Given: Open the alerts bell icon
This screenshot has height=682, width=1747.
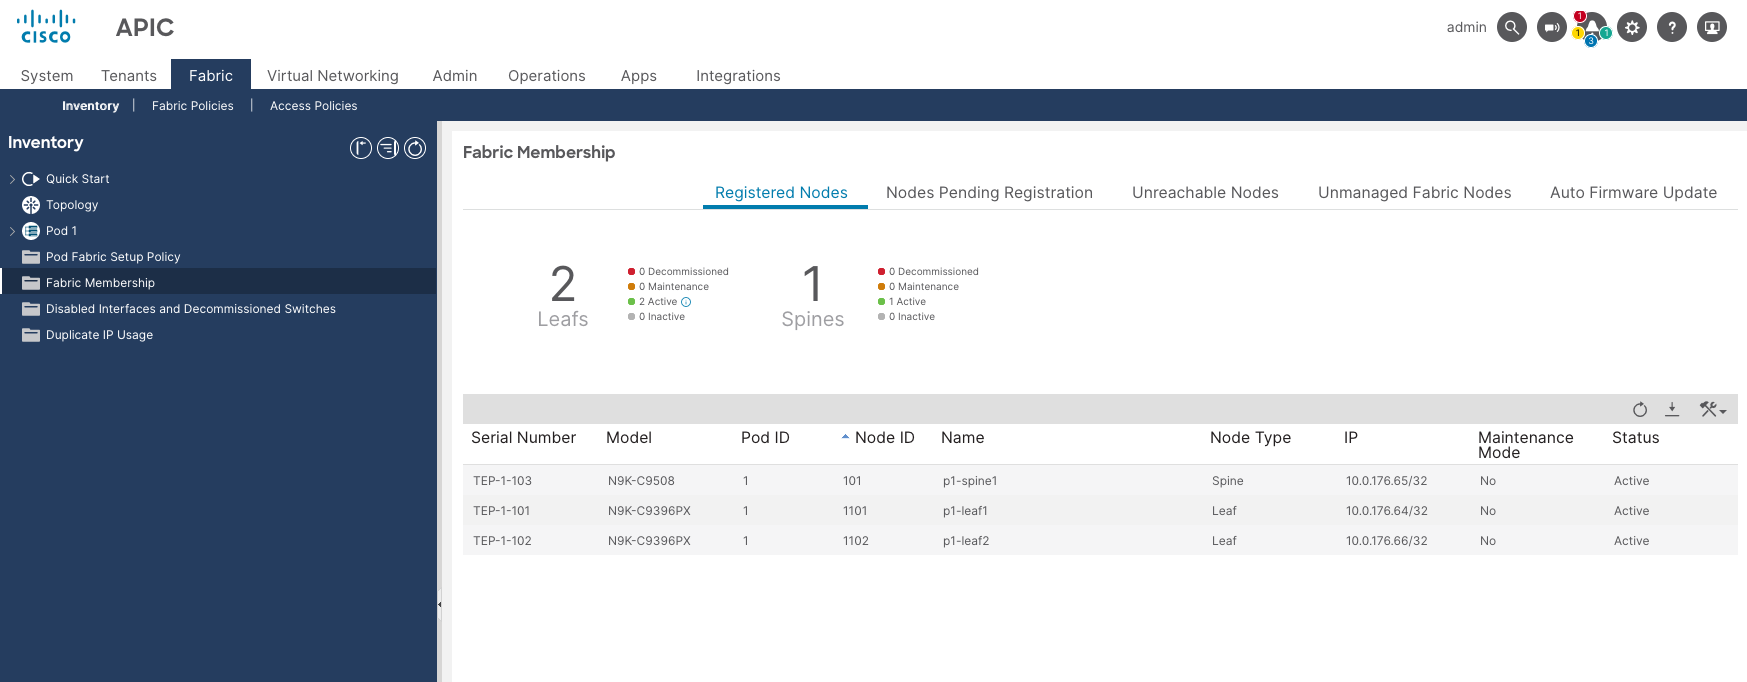Looking at the screenshot, I should pyautogui.click(x=1592, y=28).
